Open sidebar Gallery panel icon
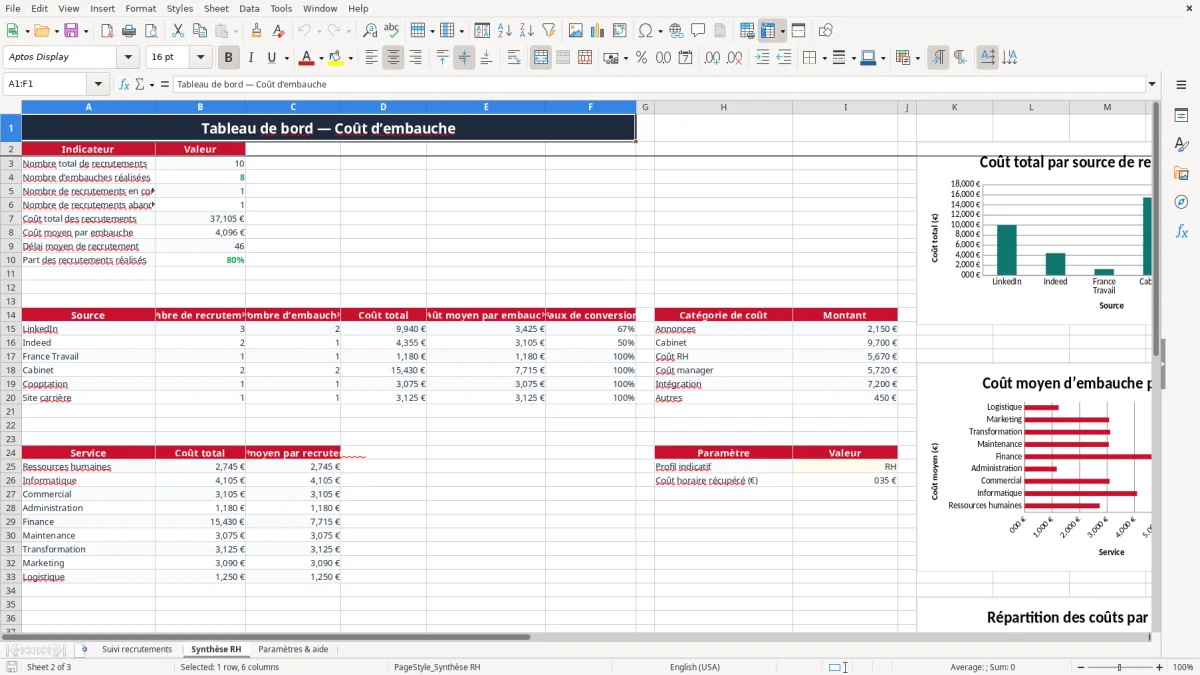Screen dimensions: 1200x675 [x=1181, y=174]
